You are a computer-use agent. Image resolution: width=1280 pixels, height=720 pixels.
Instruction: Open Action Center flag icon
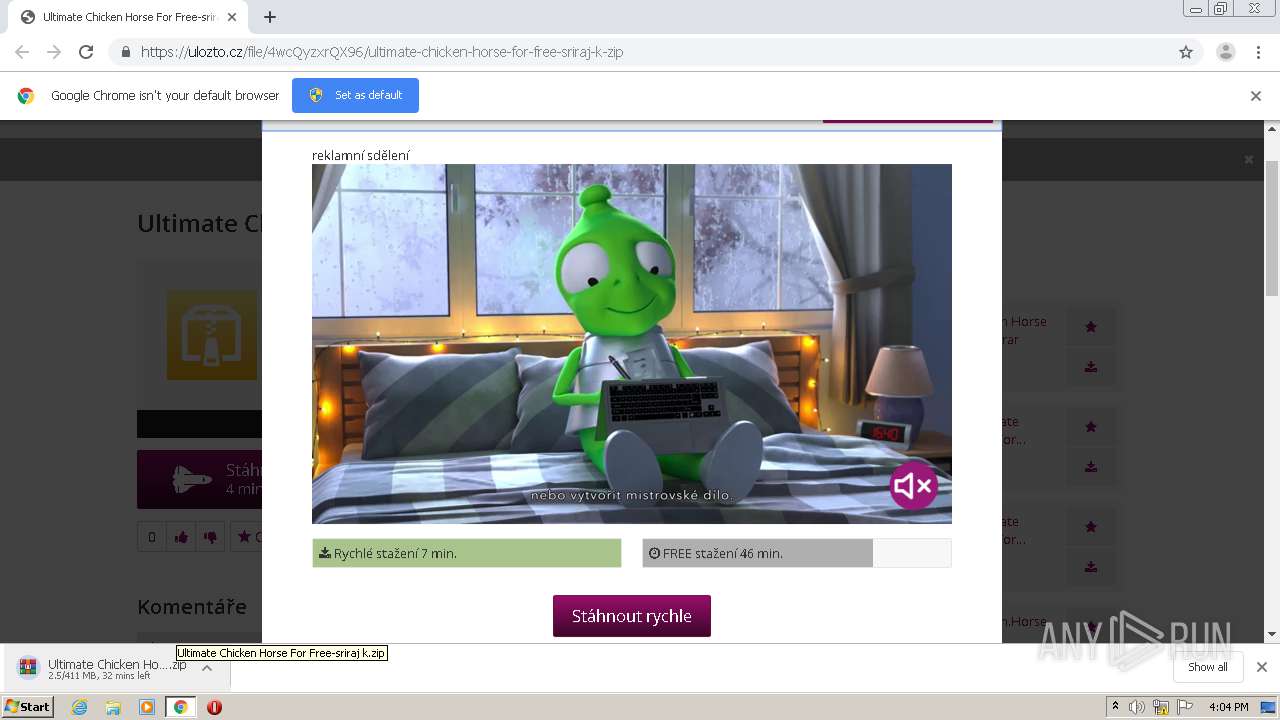1185,707
